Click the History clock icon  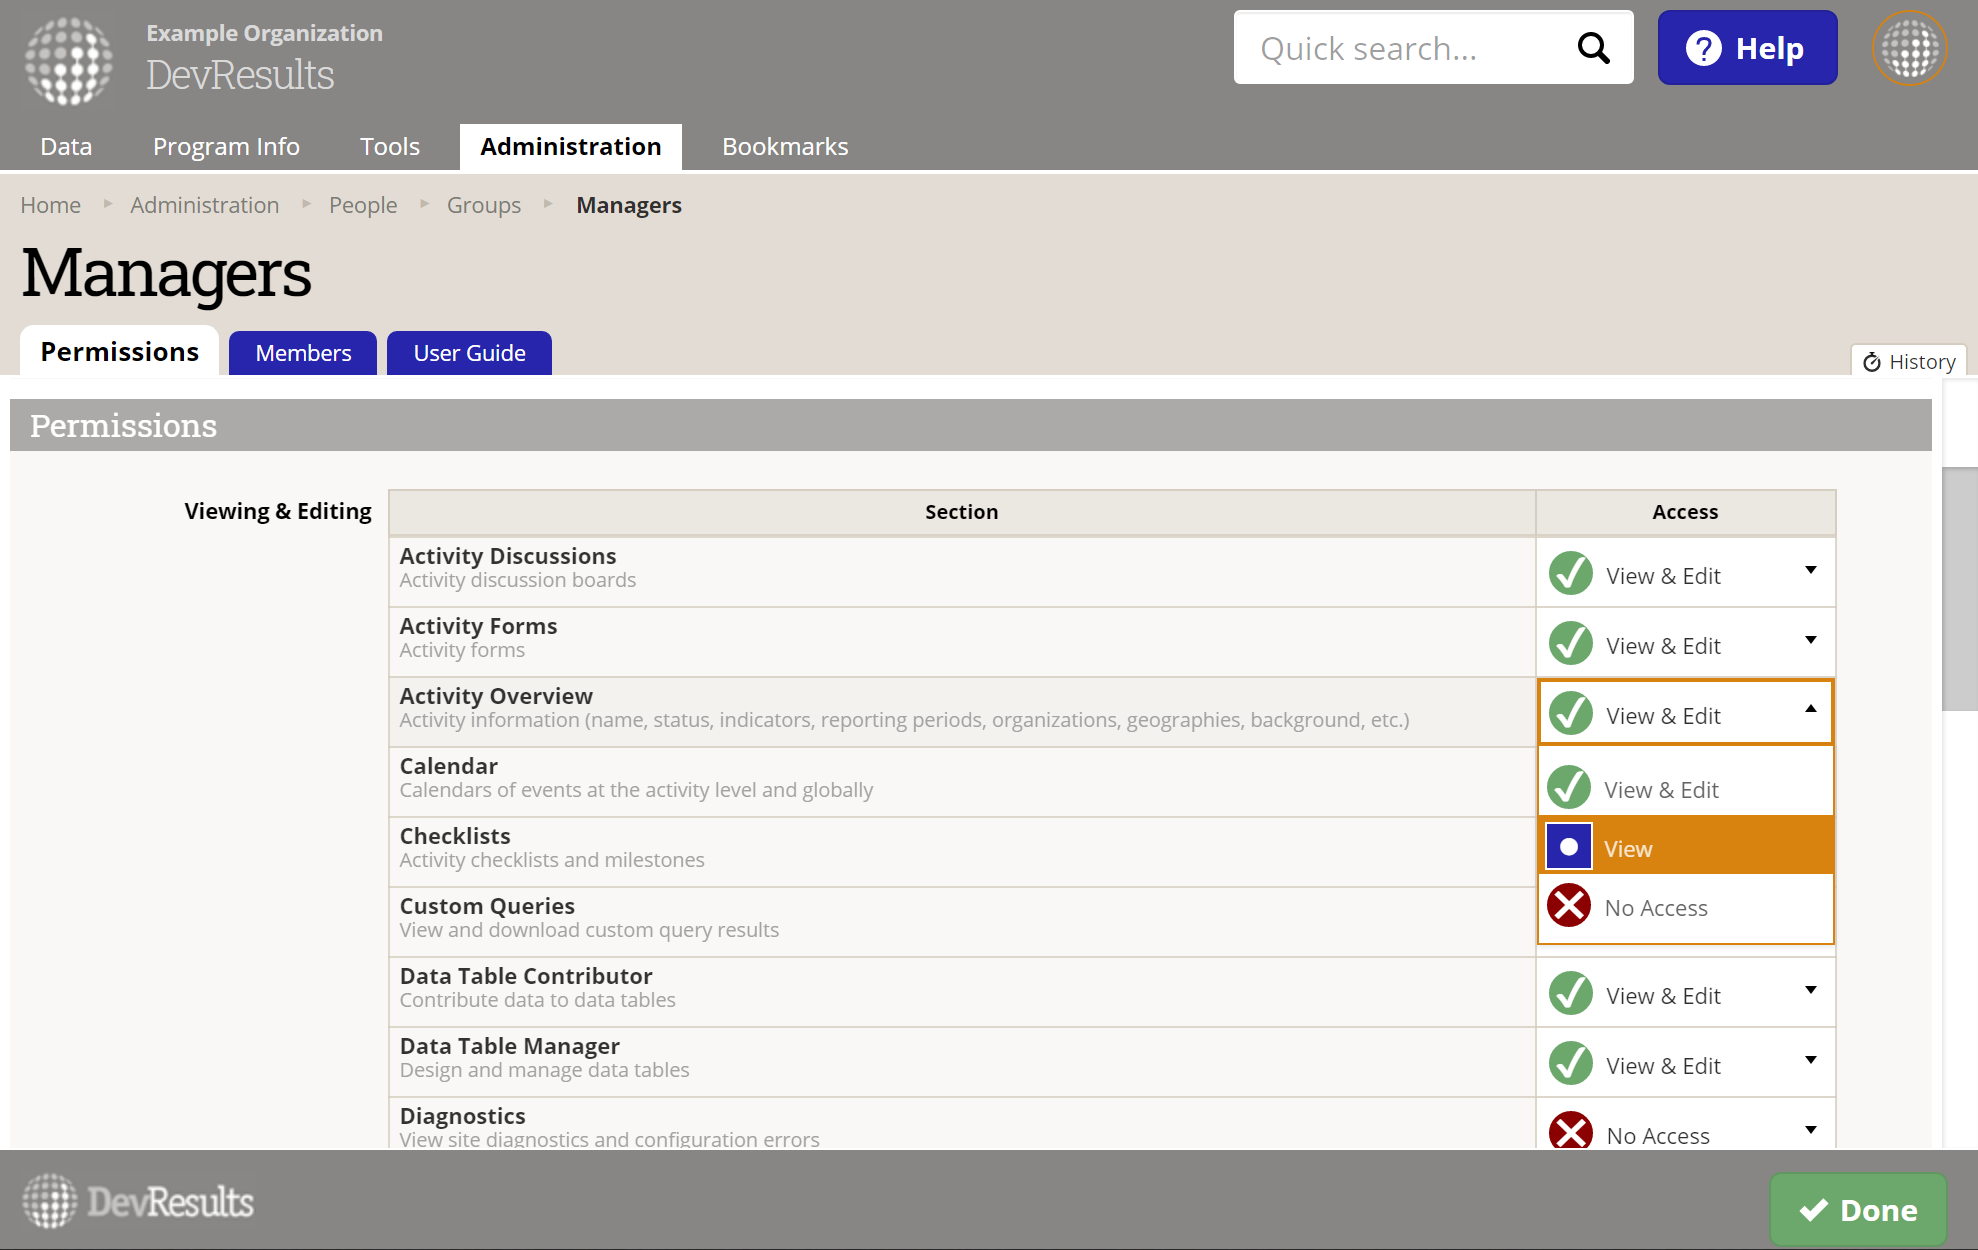pos(1872,362)
